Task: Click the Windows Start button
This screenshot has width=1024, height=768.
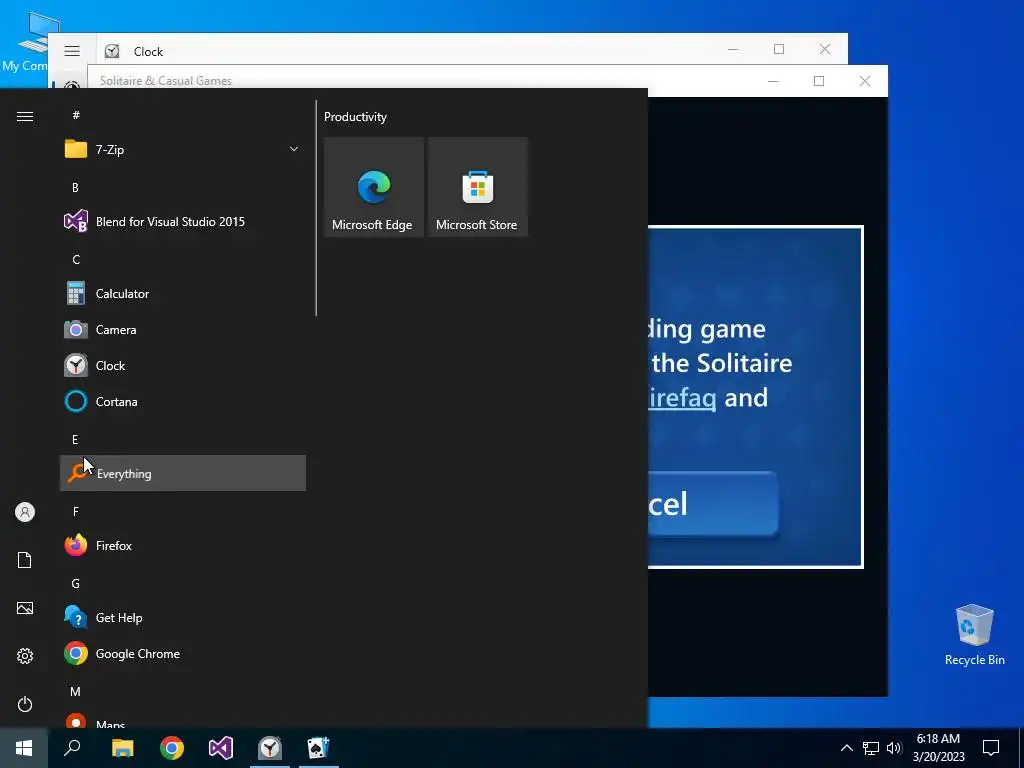Action: (24, 748)
